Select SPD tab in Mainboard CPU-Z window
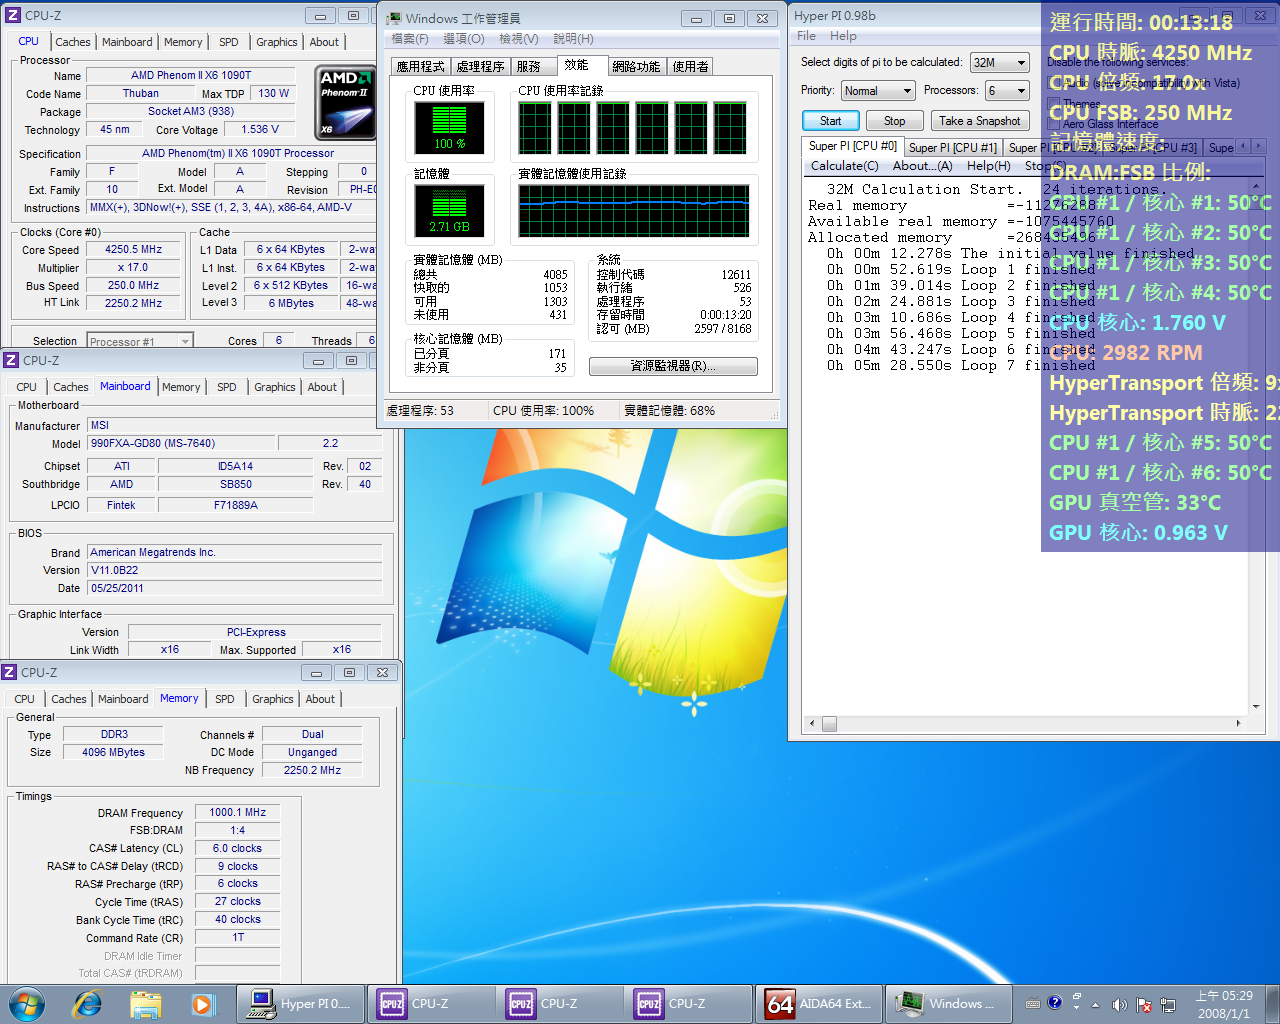This screenshot has height=1024, width=1280. tap(227, 387)
